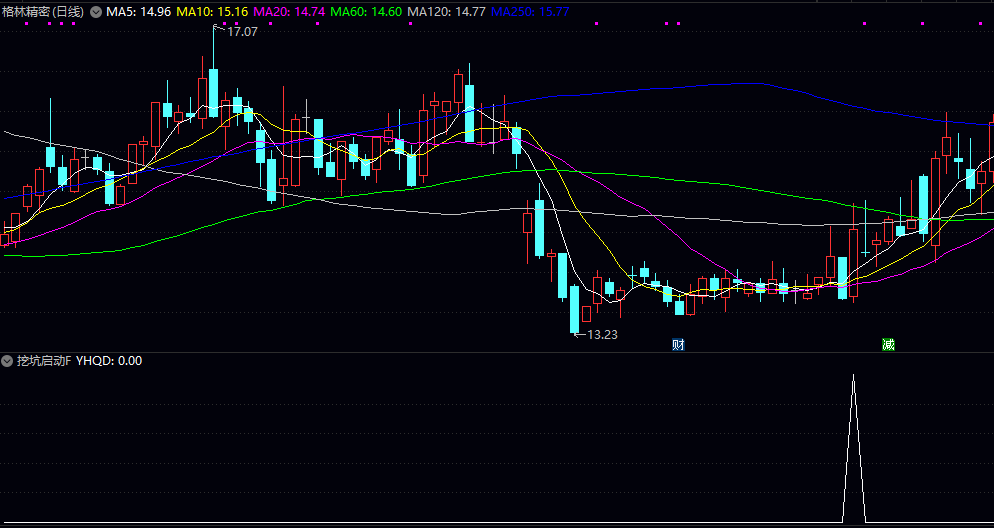The height and width of the screenshot is (528, 994).
Task: Click the 挖坑启动F indicator name
Action: 44,361
